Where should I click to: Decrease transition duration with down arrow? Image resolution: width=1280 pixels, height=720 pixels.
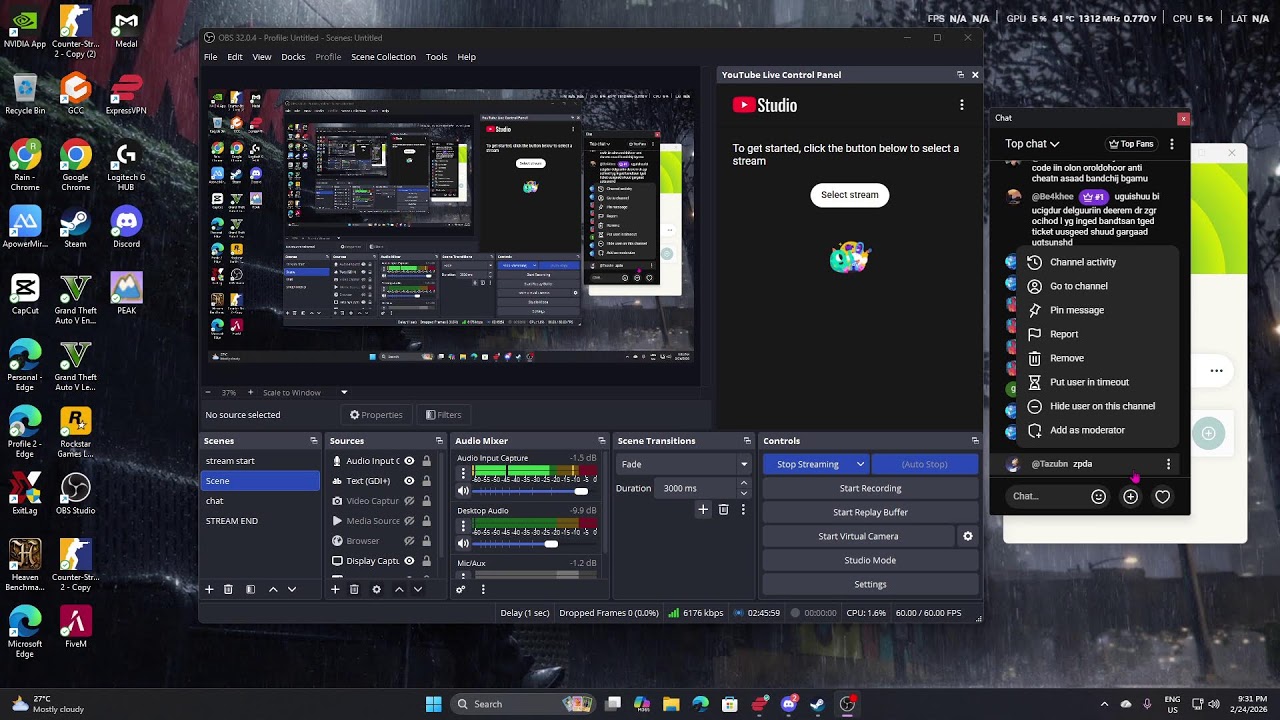click(x=743, y=493)
